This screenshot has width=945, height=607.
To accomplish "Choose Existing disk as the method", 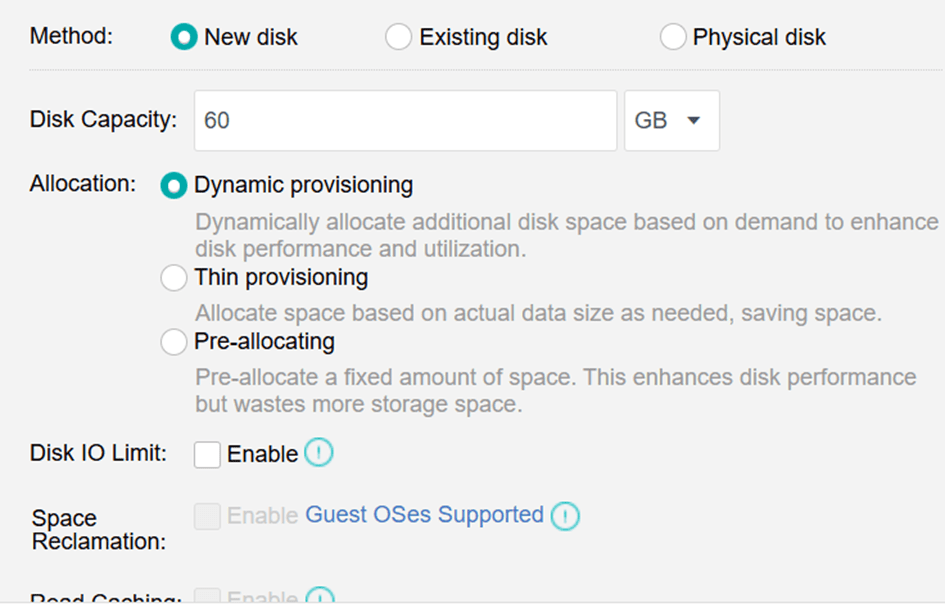I will coord(398,38).
